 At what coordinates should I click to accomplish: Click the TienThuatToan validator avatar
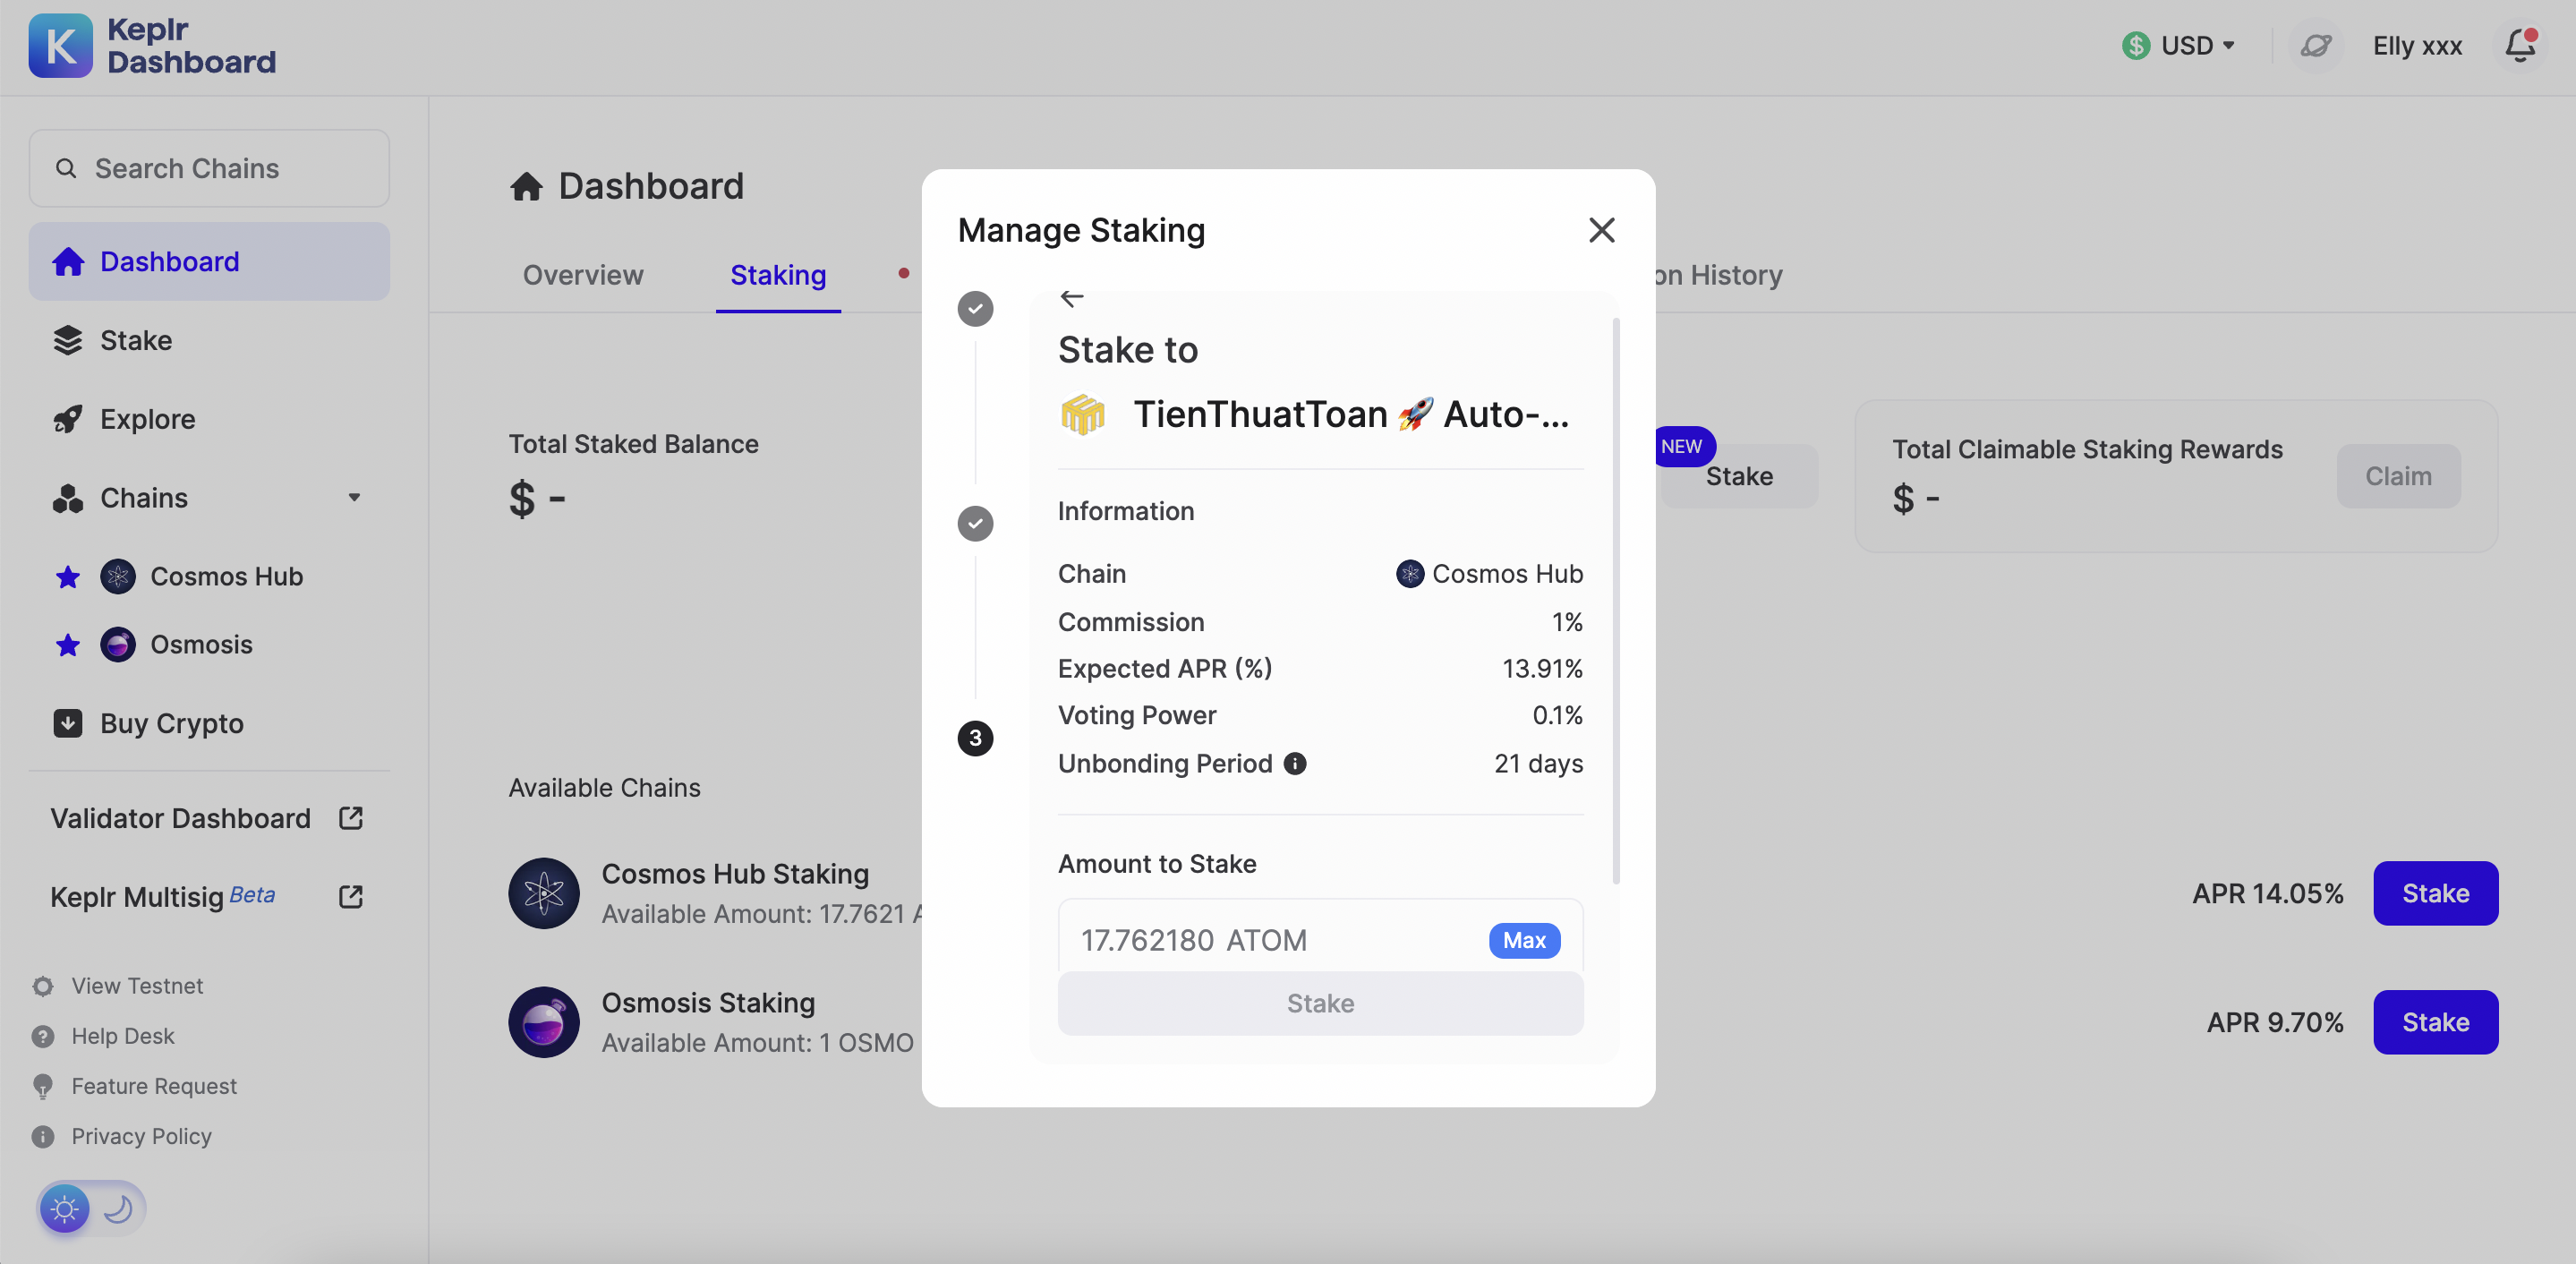(1083, 414)
